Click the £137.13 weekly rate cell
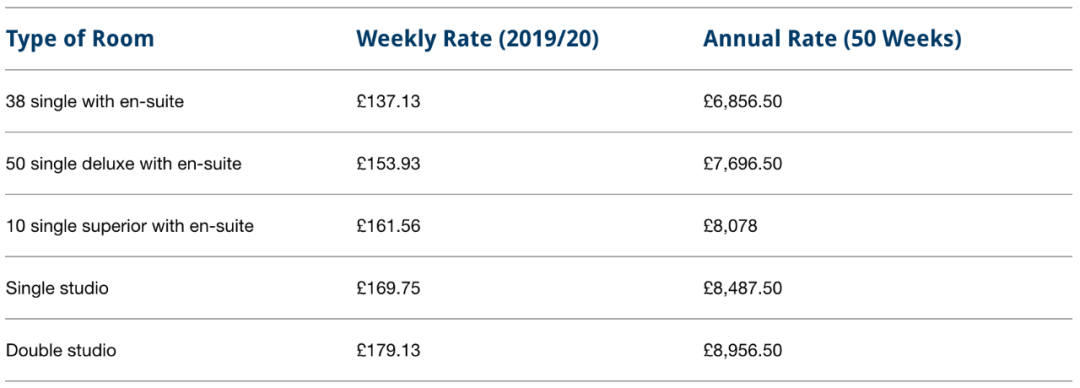This screenshot has width=1080, height=388. click(x=388, y=102)
